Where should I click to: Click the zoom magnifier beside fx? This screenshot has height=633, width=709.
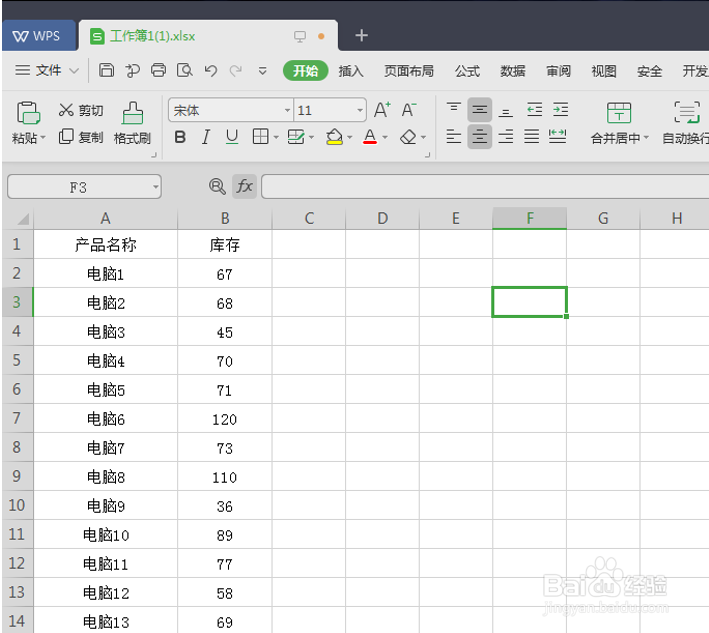pos(217,186)
